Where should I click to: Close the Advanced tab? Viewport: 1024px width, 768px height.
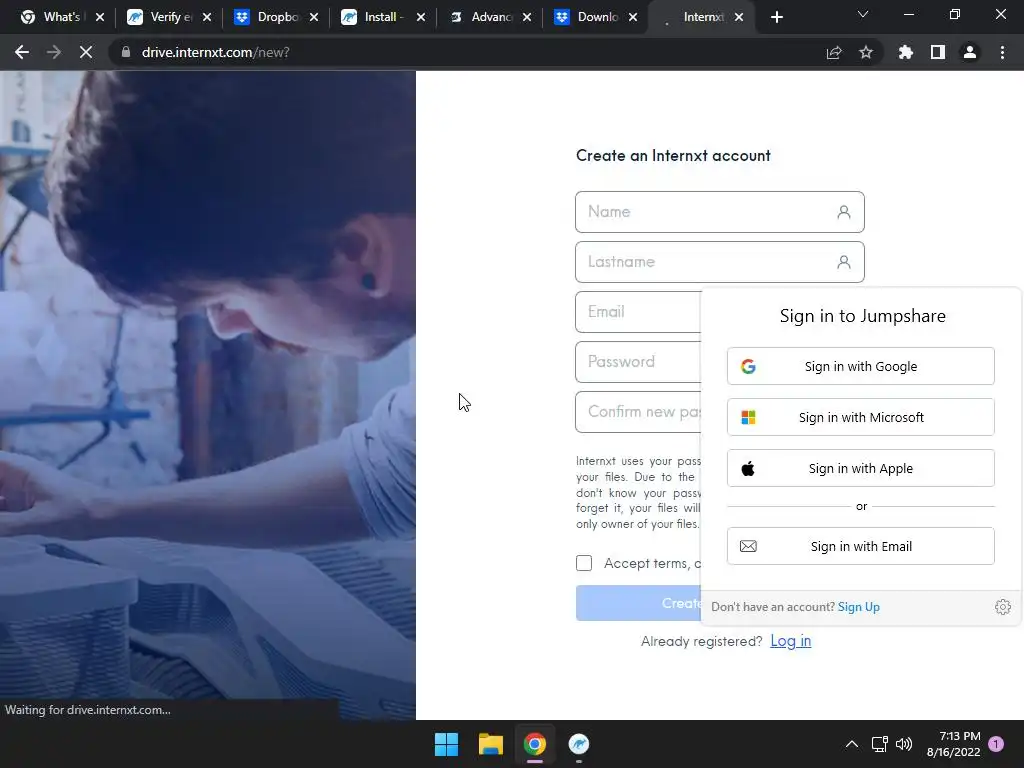point(527,17)
